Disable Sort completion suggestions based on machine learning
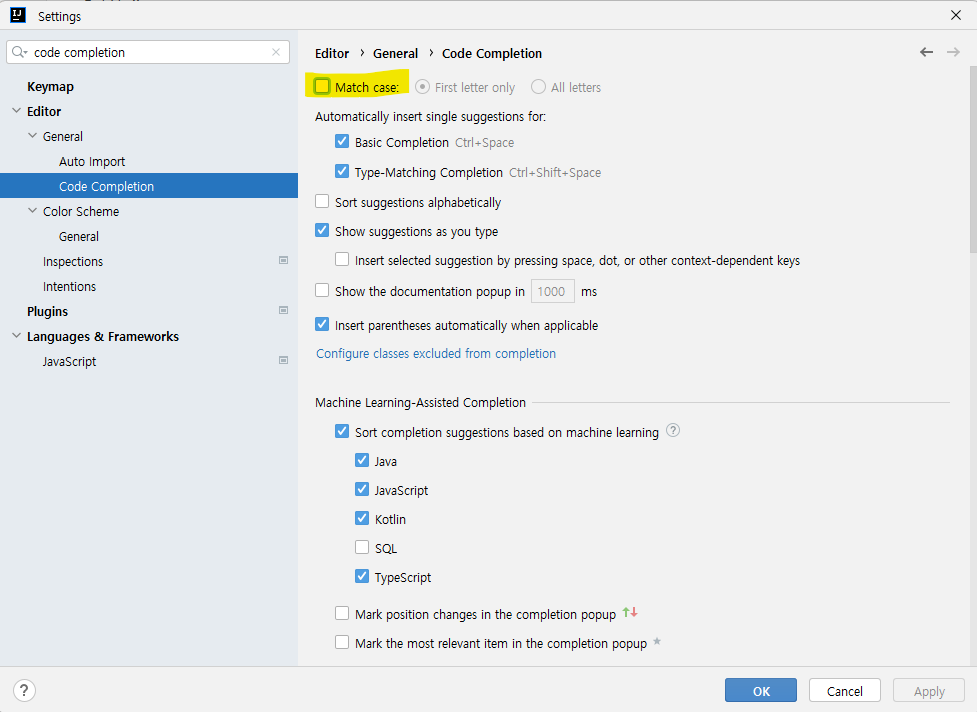Screen dimensions: 977x712 click(342, 431)
